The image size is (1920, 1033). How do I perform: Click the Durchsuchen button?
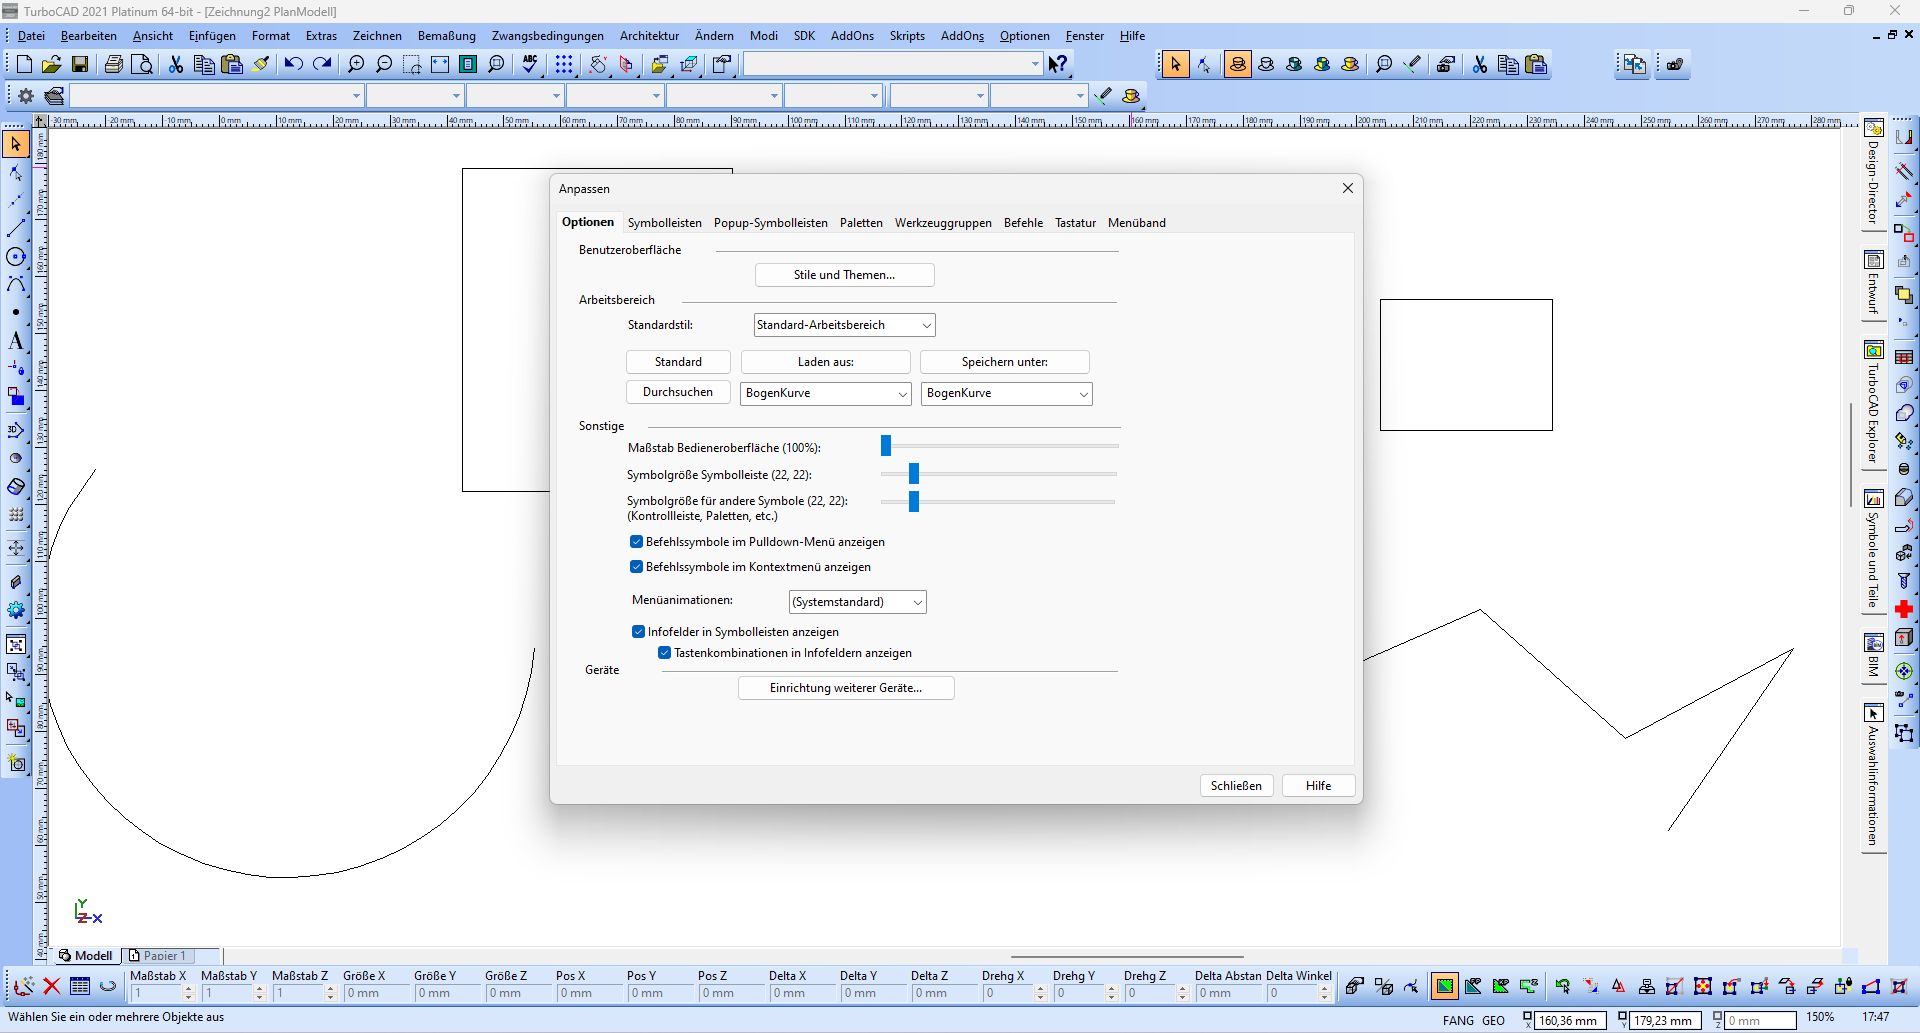point(678,392)
